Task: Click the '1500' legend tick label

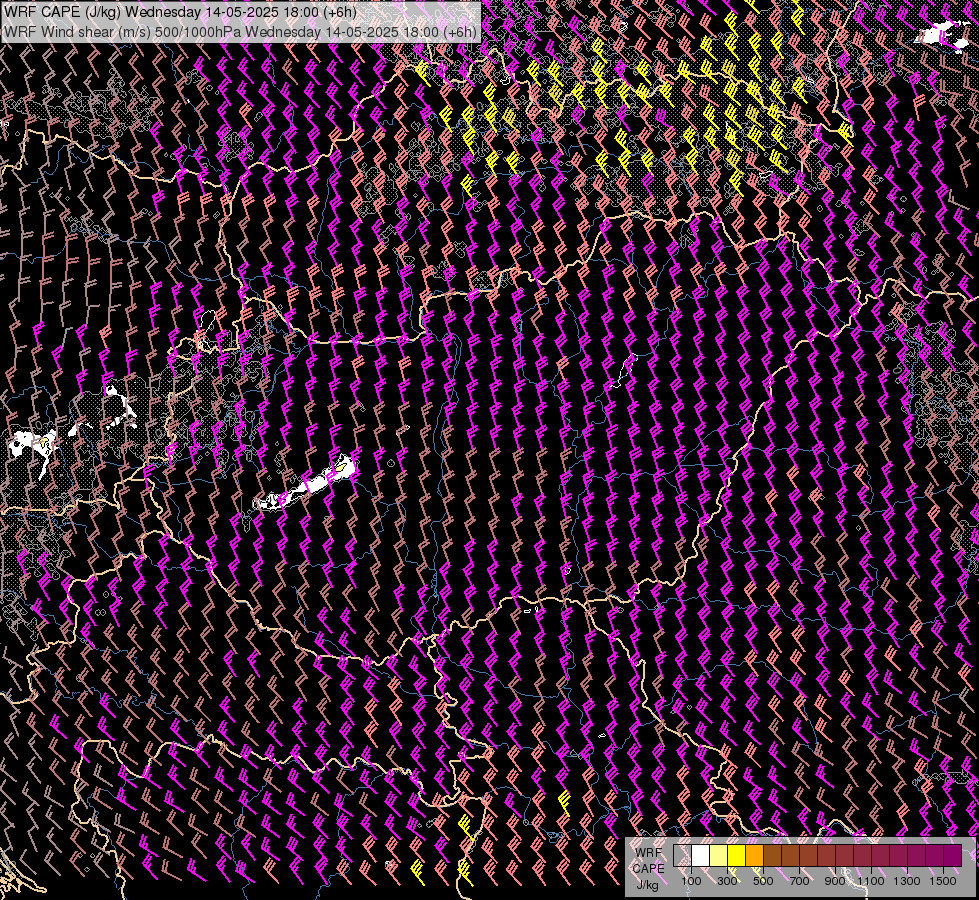Action: coord(943,881)
